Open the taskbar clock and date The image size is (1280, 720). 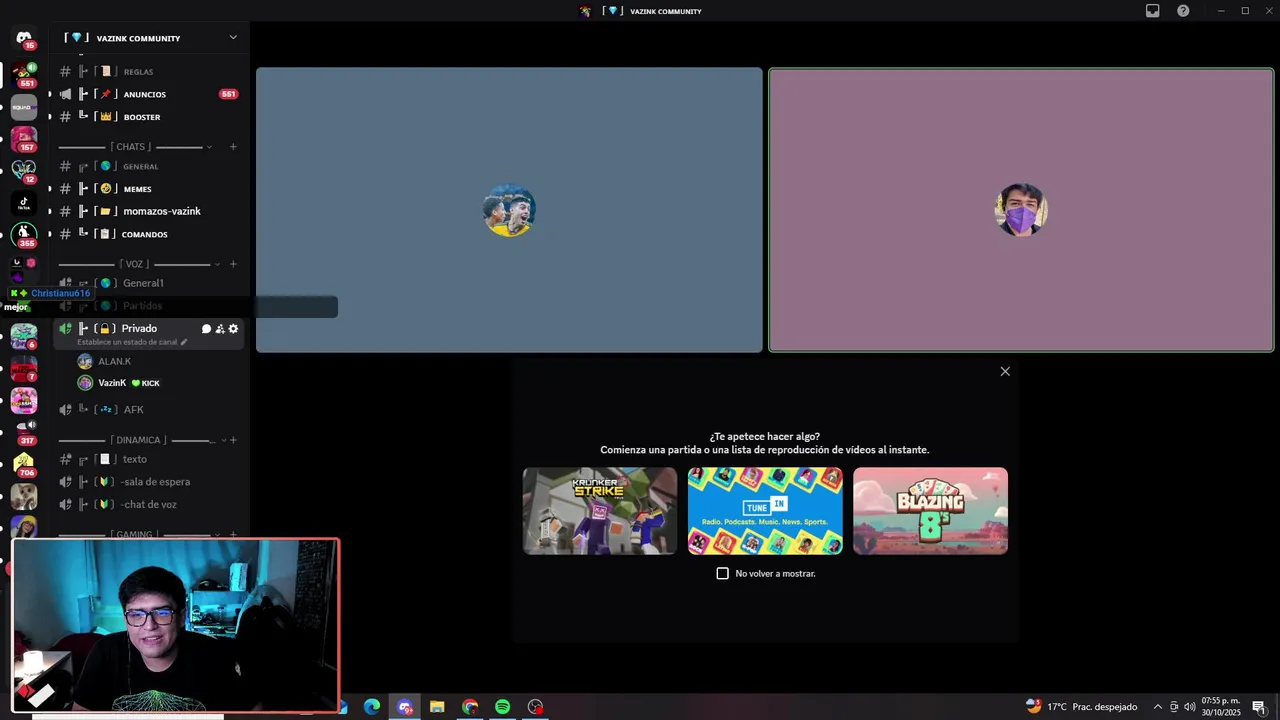[1221, 707]
